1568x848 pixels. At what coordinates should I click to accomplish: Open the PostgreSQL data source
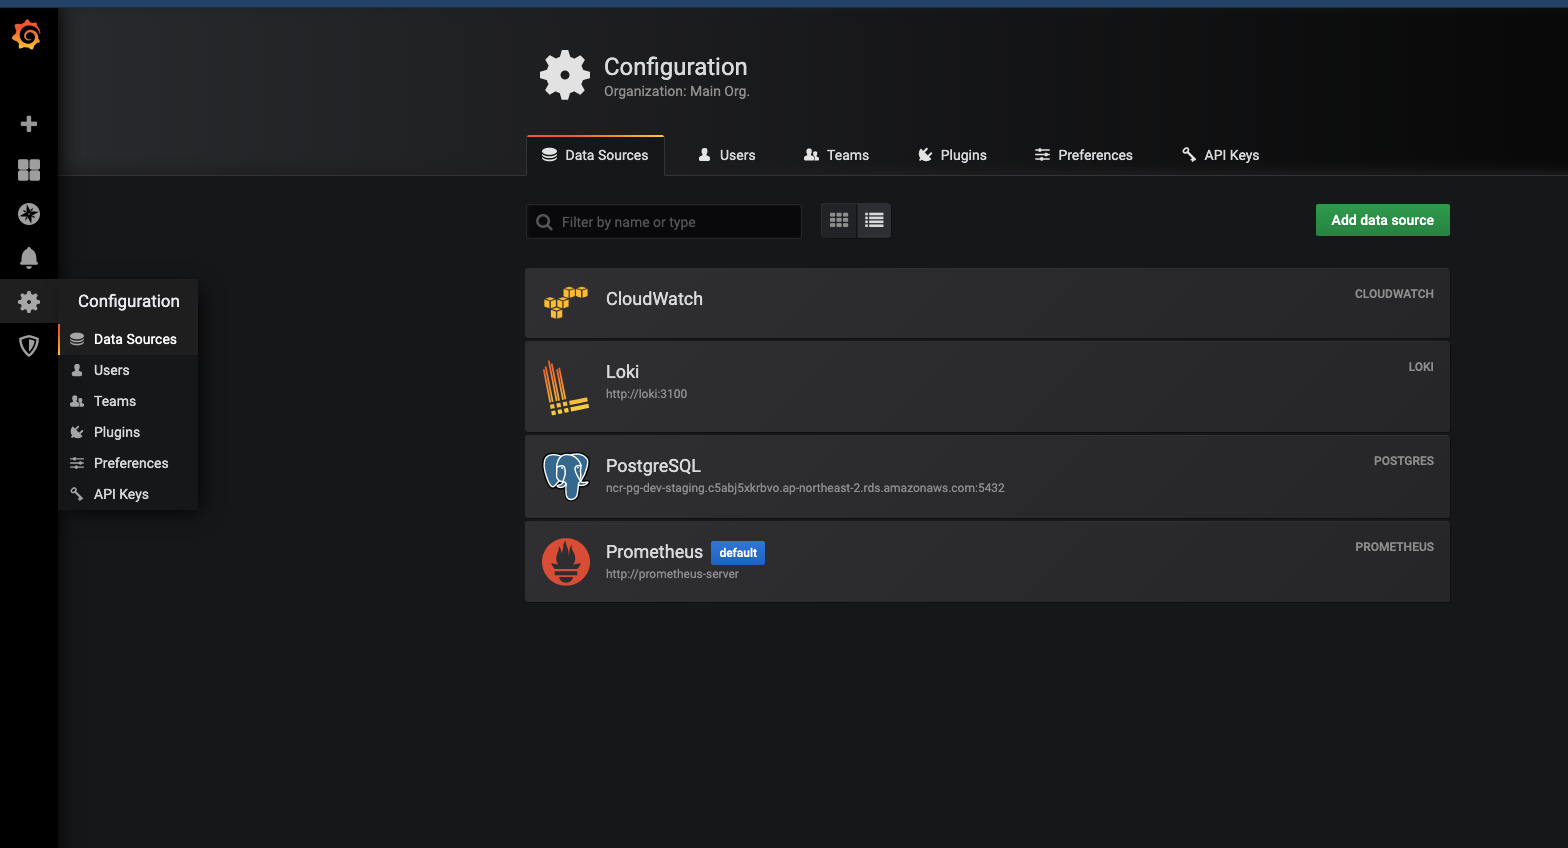987,476
